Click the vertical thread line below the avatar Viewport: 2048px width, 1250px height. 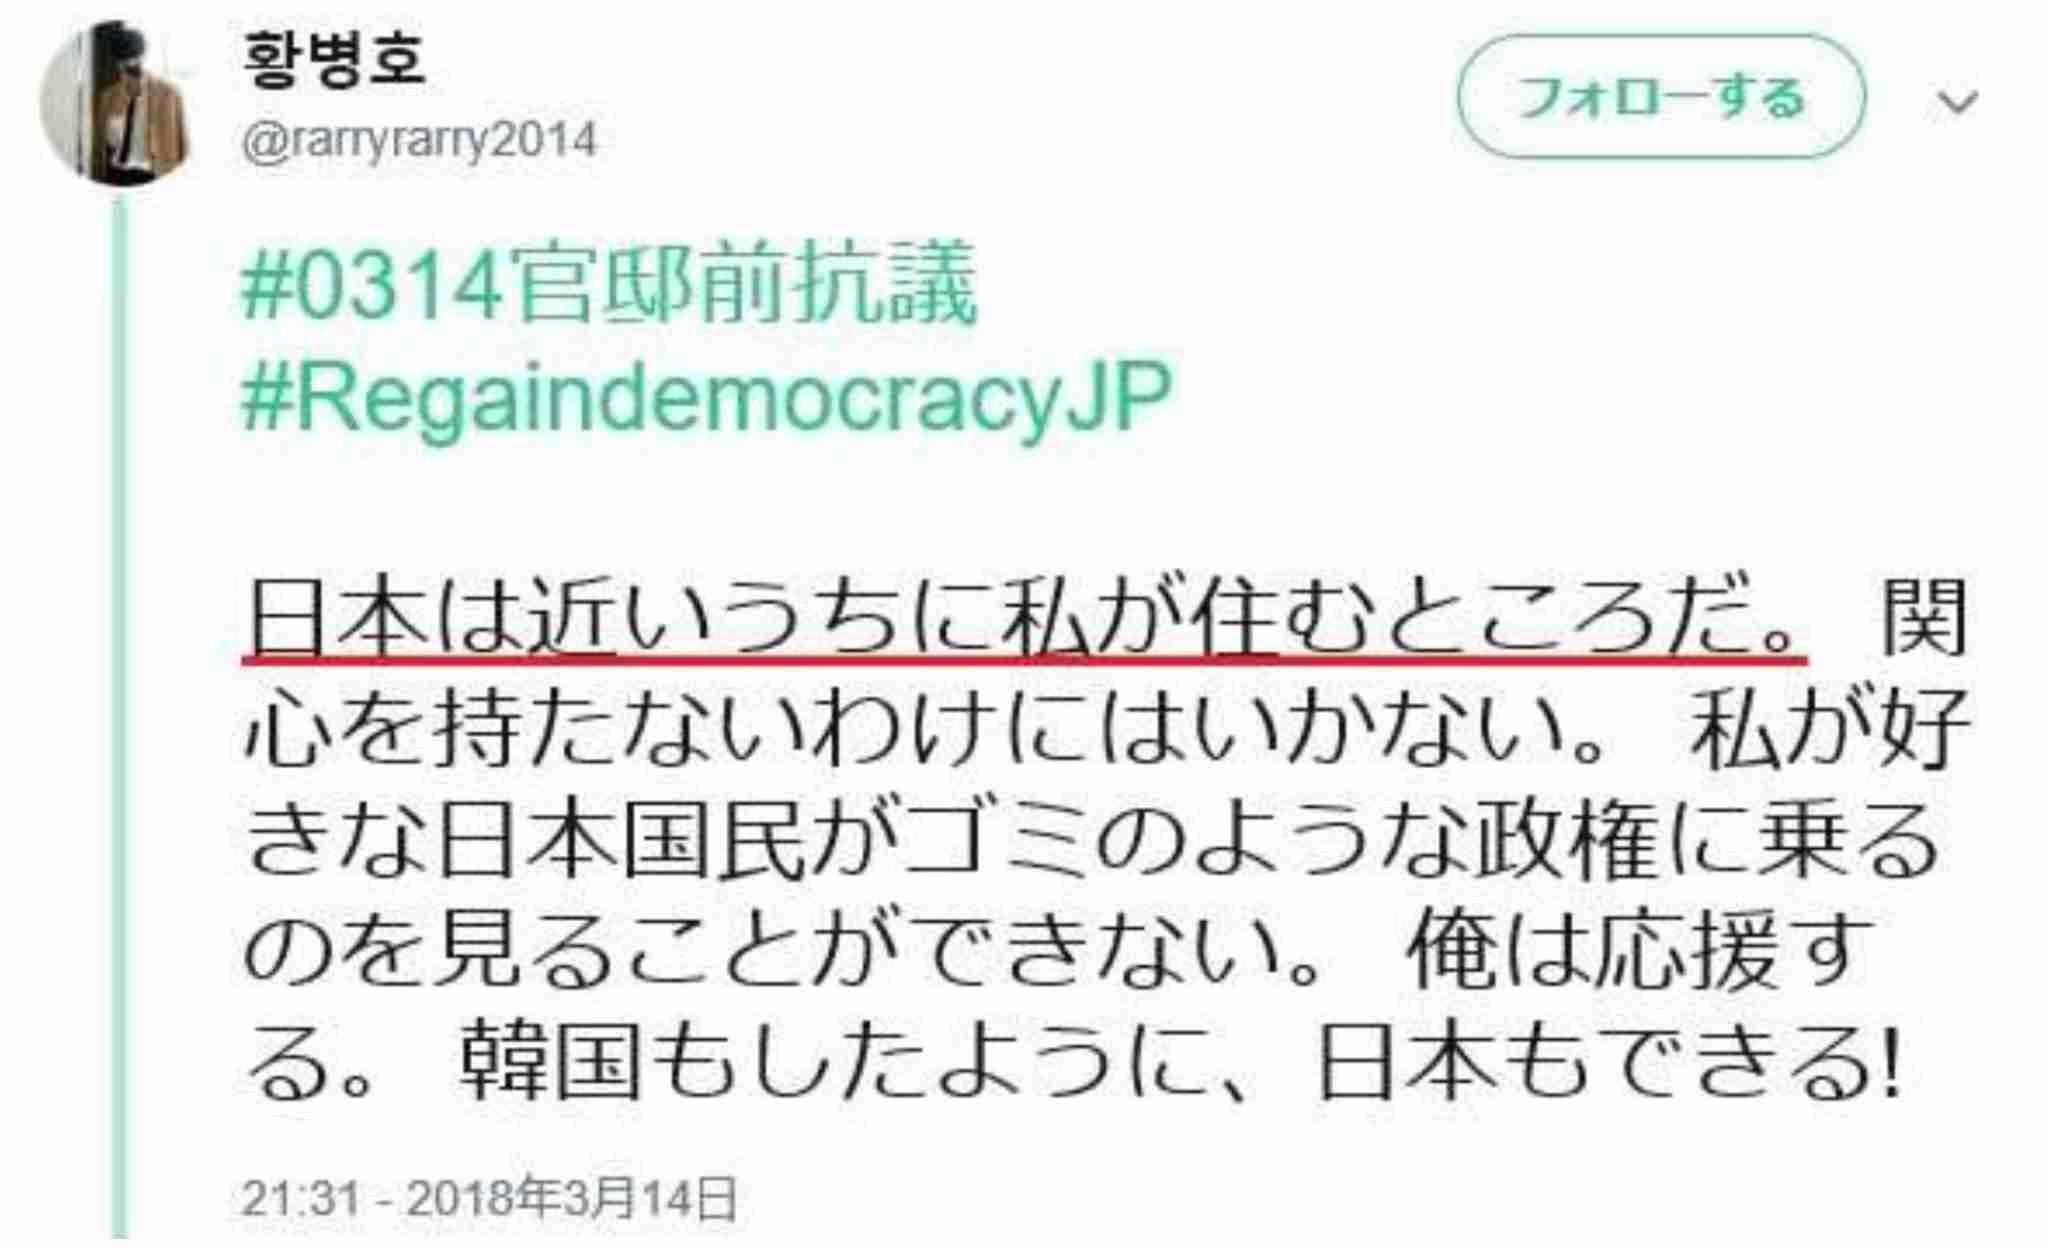coord(120,715)
